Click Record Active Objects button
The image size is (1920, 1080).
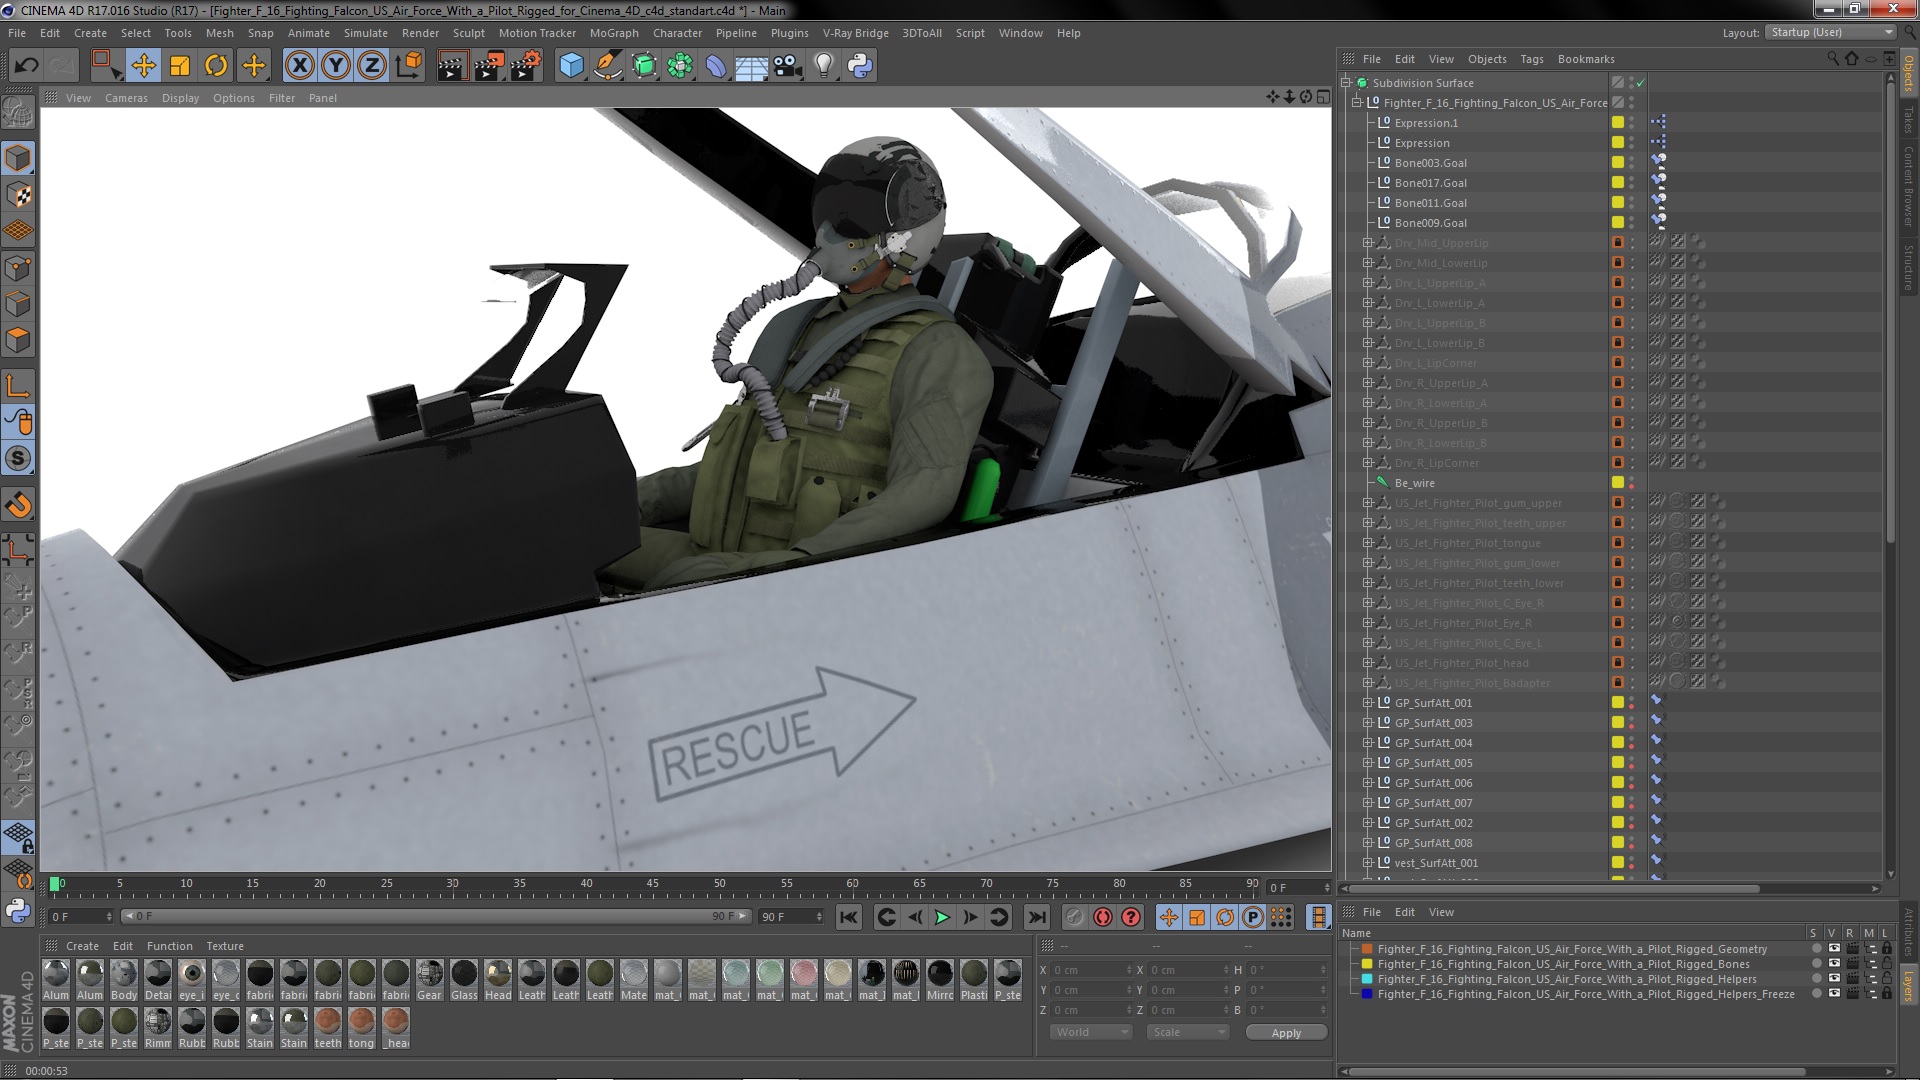1074,917
